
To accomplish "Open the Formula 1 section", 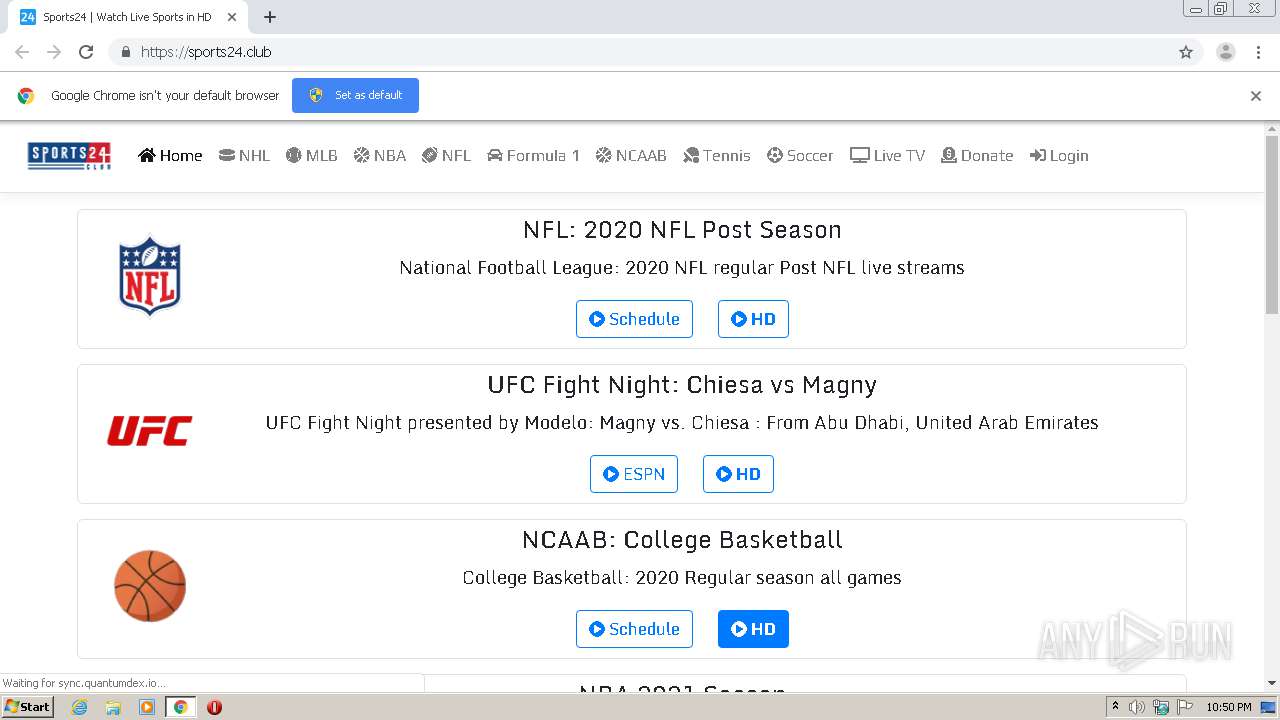I will (533, 155).
